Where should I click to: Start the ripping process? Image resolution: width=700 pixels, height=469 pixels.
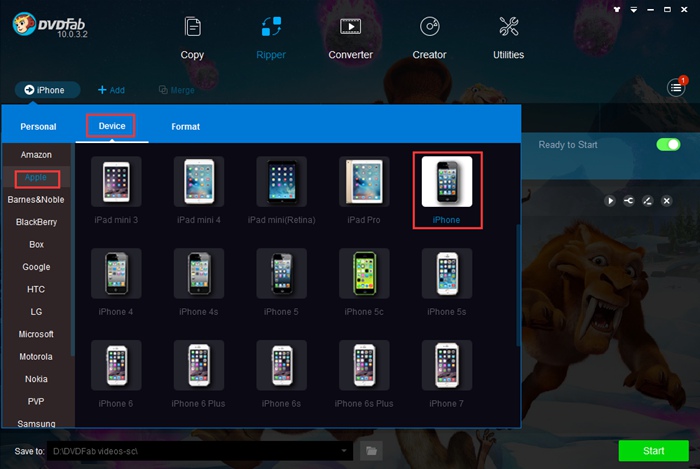(x=654, y=451)
